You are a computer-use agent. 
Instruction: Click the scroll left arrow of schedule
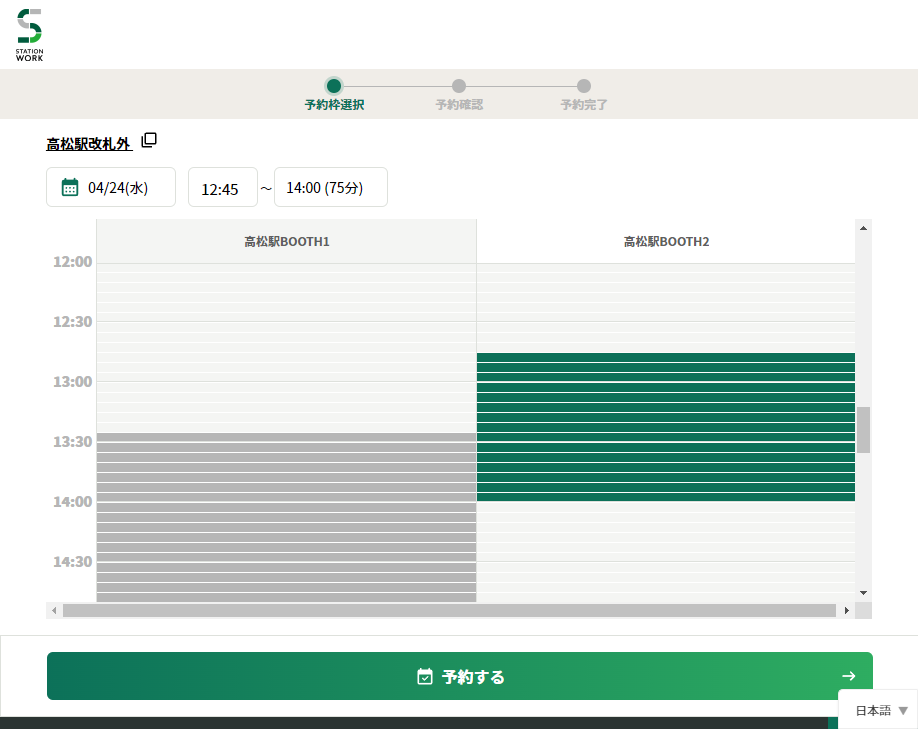click(x=54, y=610)
